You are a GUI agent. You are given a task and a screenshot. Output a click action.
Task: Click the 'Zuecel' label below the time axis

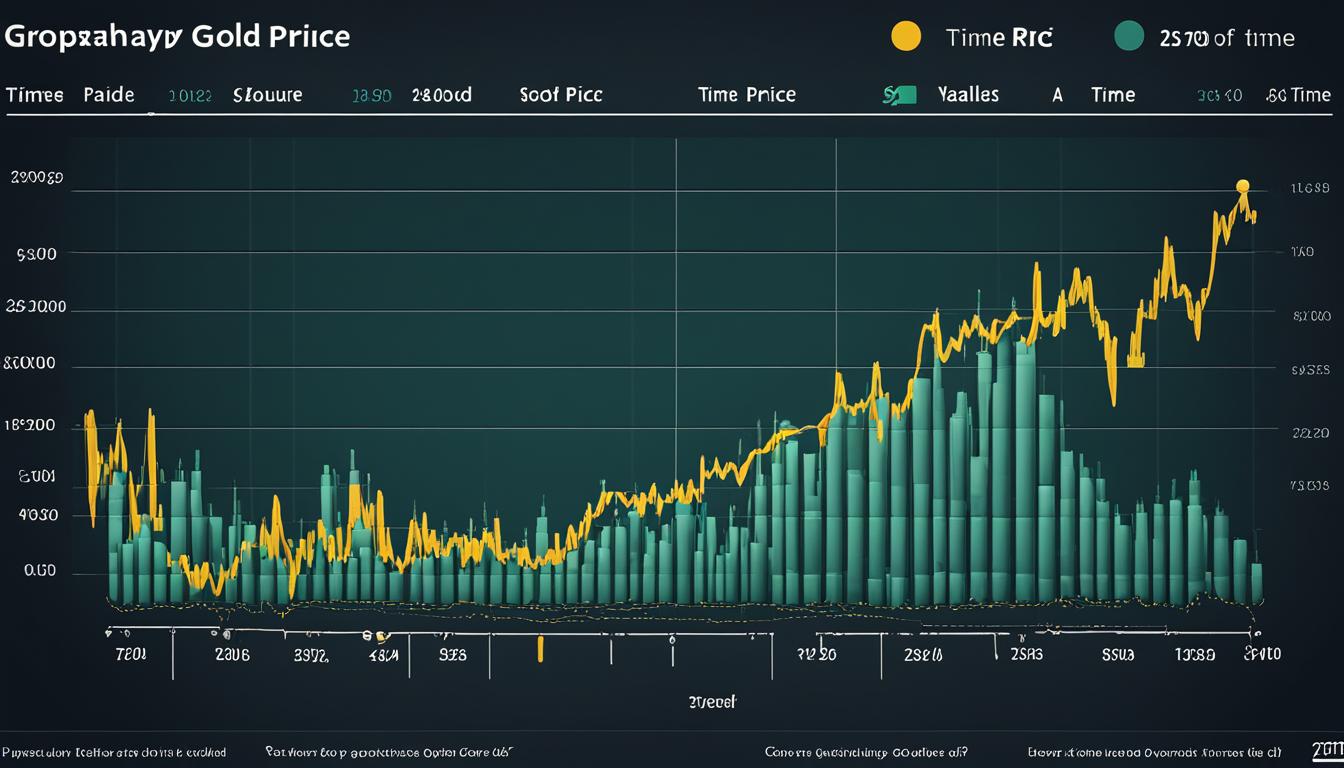[712, 702]
